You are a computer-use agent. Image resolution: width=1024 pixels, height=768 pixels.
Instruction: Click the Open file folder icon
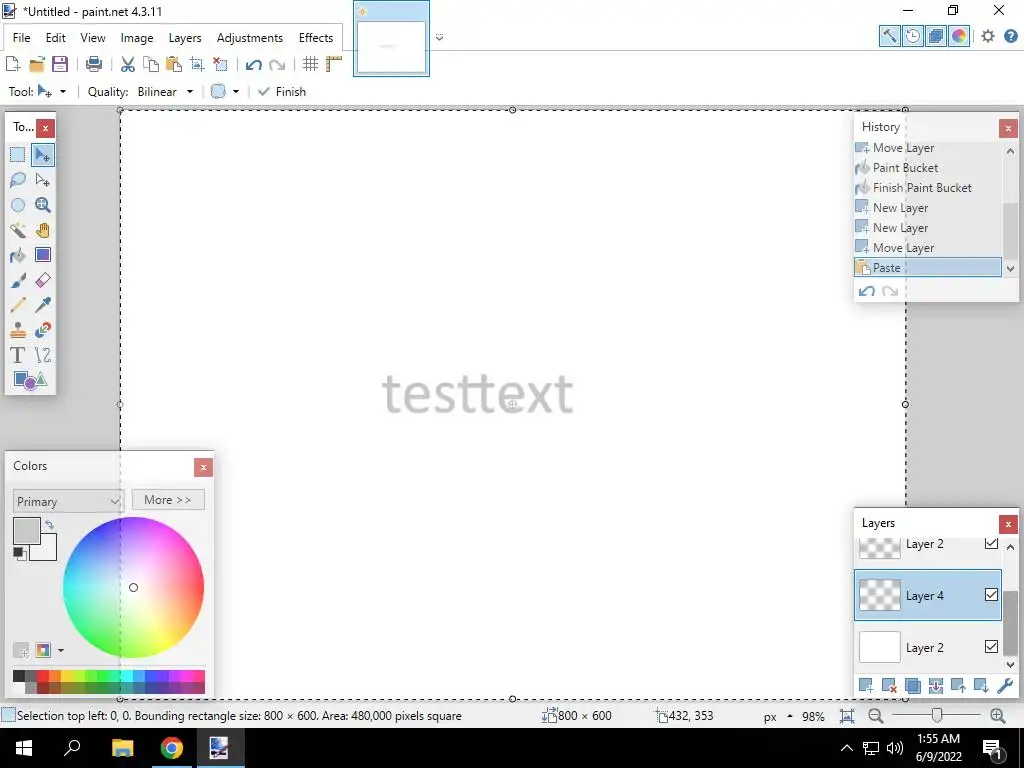tap(37, 64)
